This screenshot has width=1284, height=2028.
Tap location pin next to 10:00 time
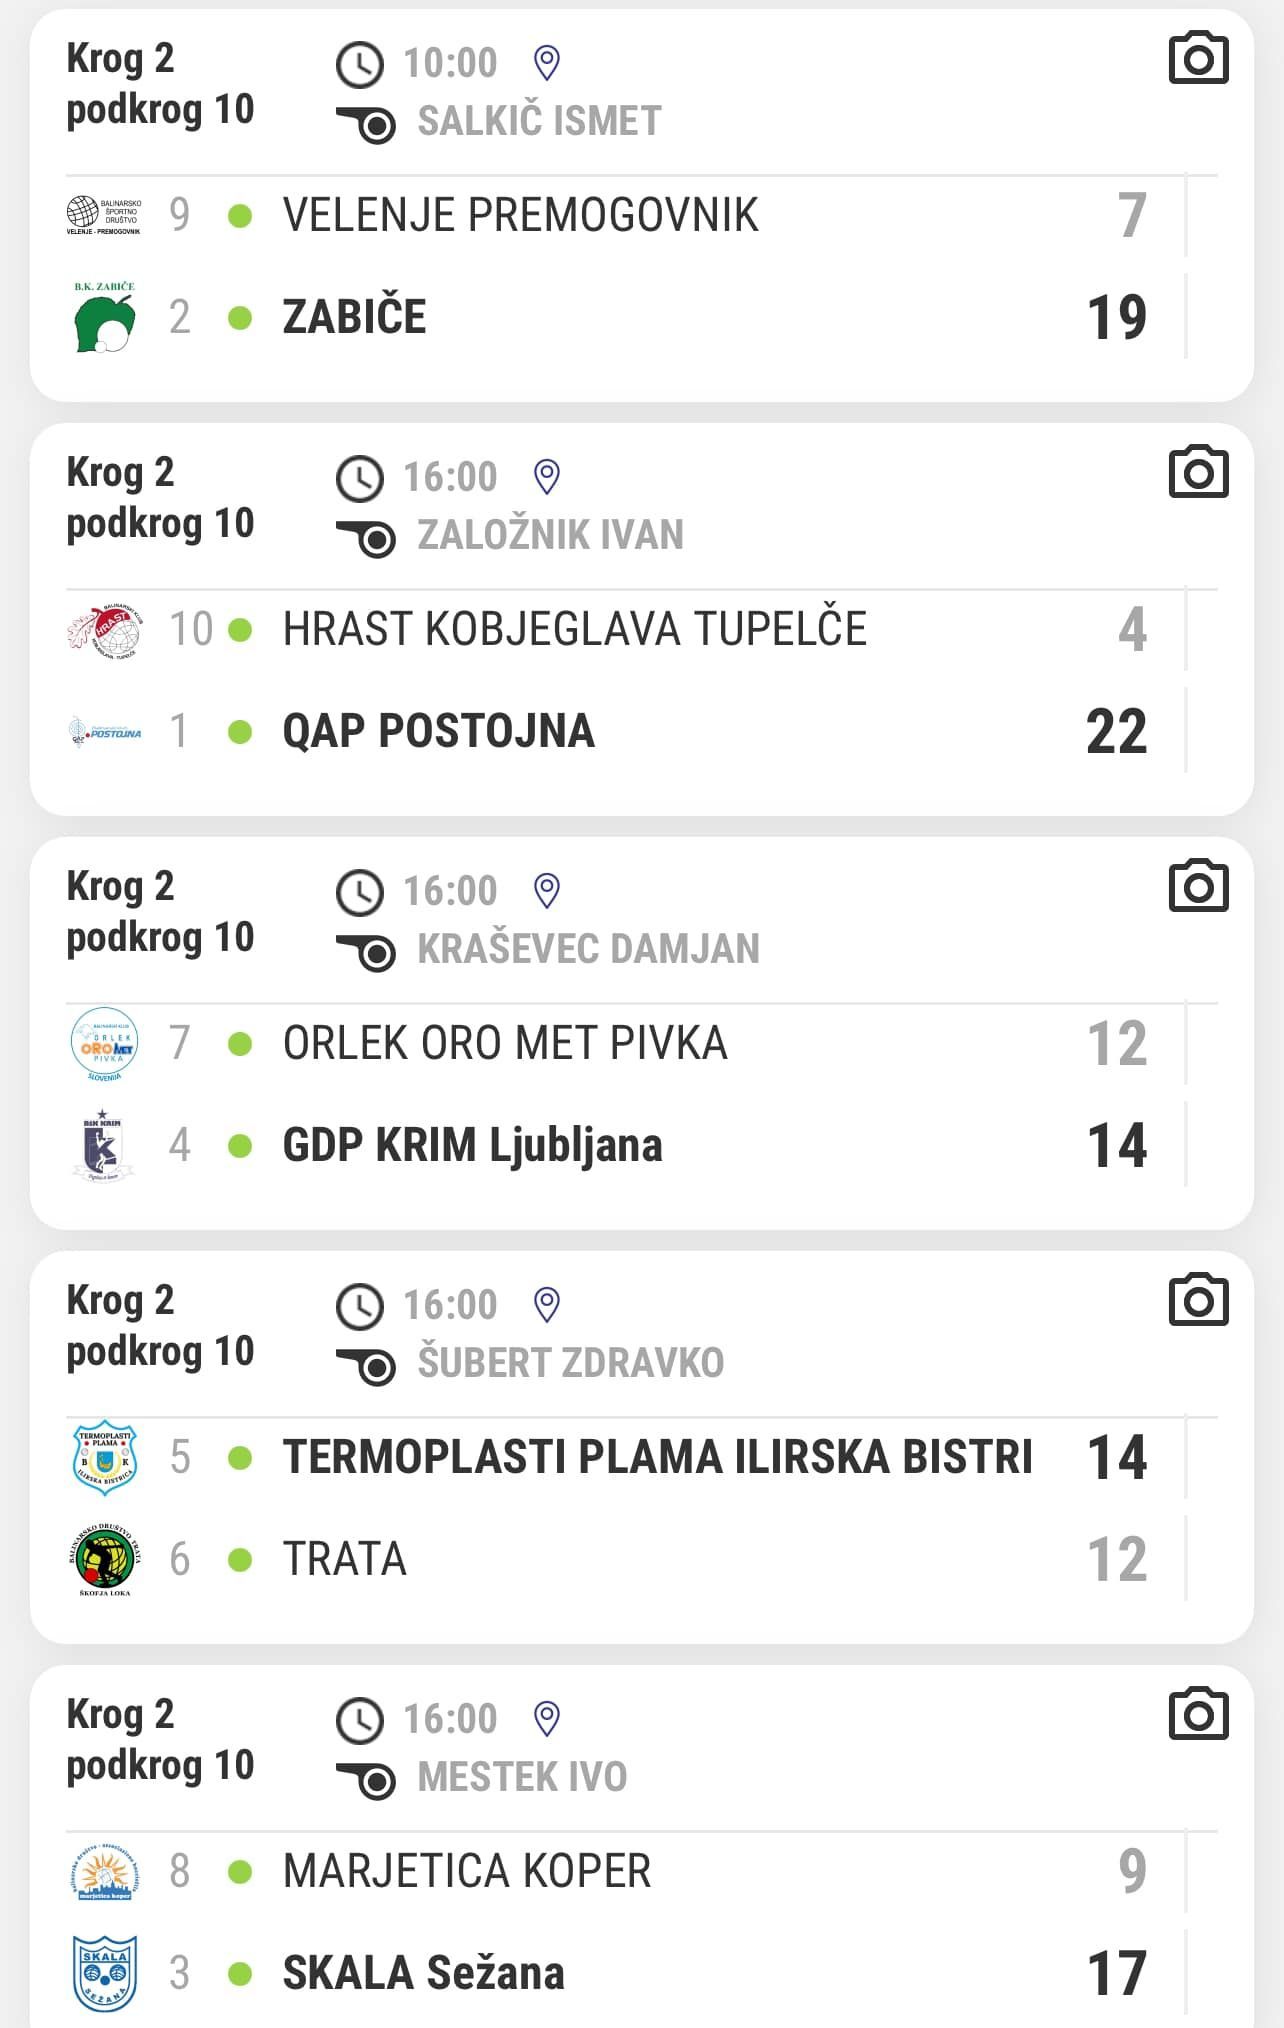pos(546,63)
